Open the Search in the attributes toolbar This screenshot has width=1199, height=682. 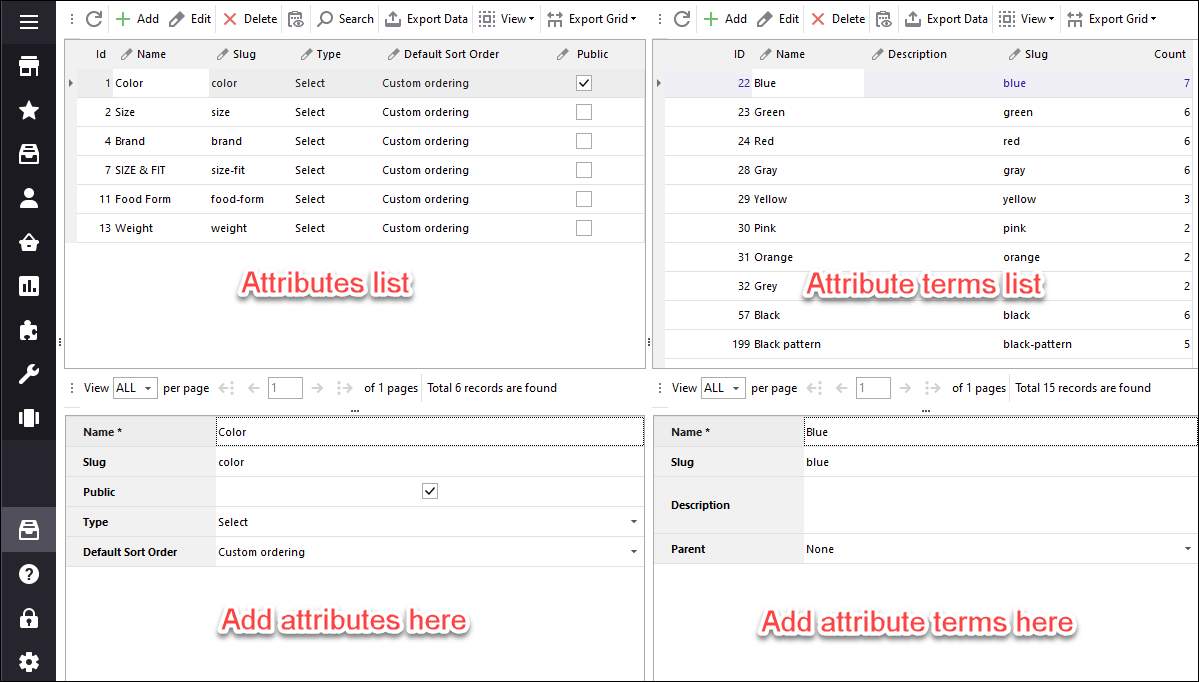tap(345, 17)
